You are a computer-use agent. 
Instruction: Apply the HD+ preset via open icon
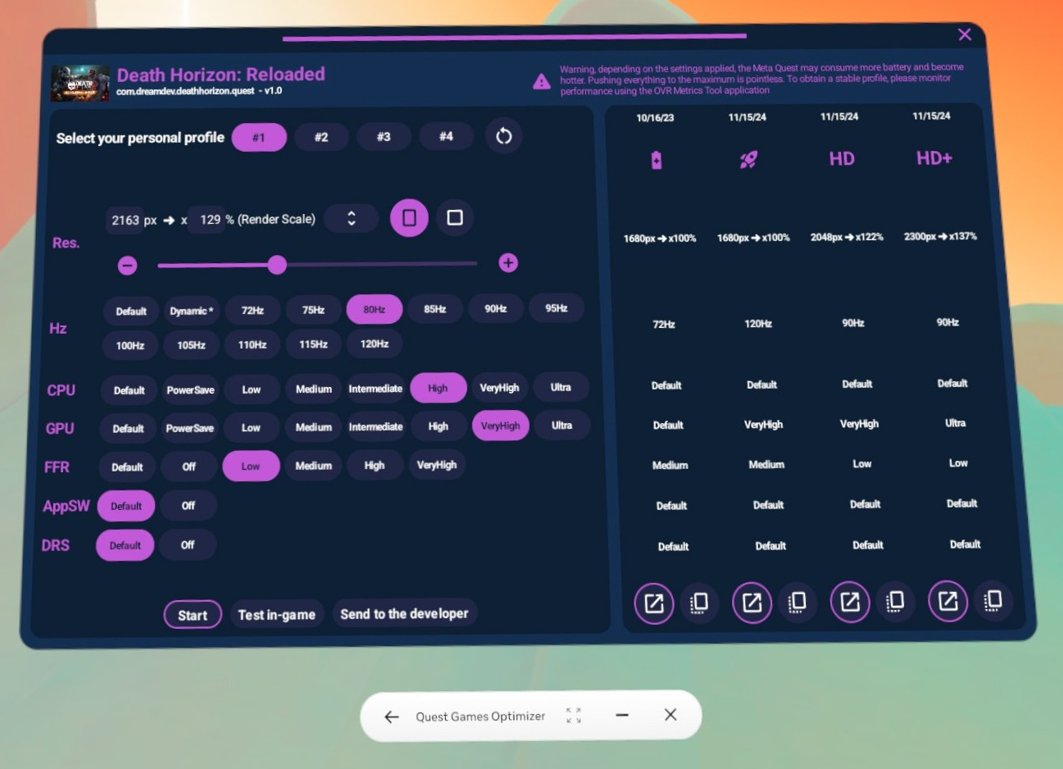[947, 601]
